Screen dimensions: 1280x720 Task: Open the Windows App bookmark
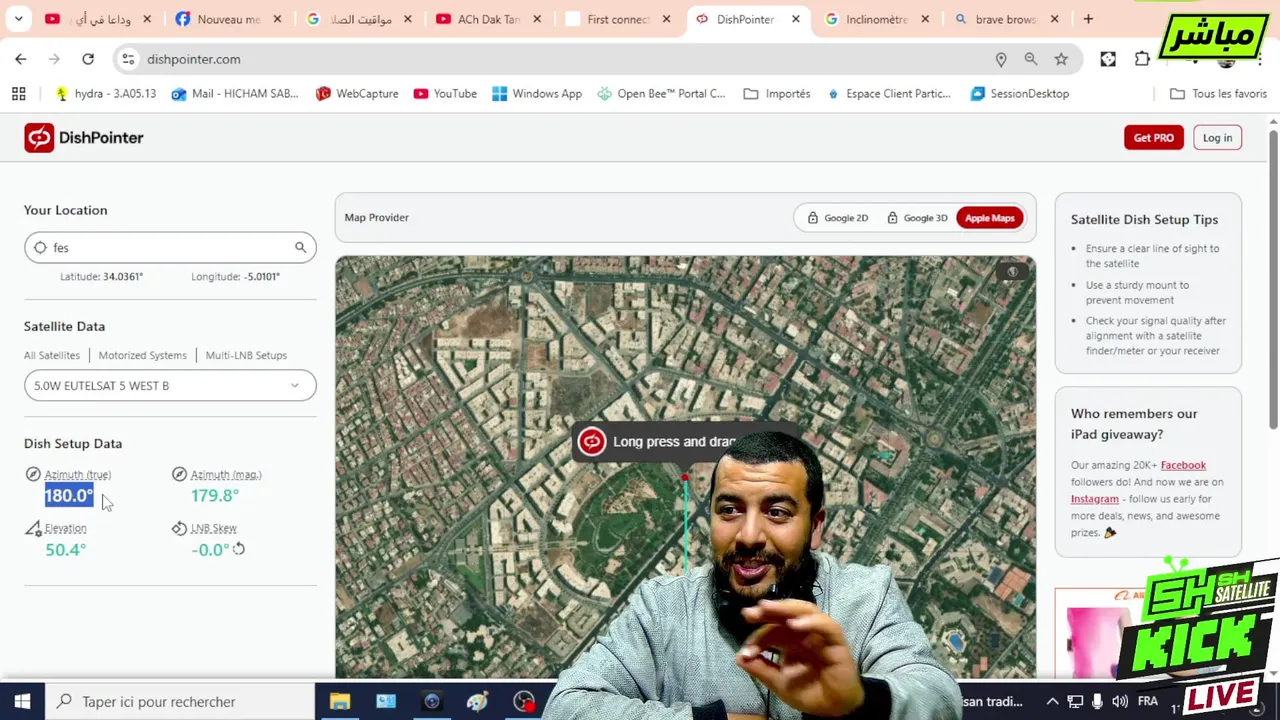pos(537,93)
